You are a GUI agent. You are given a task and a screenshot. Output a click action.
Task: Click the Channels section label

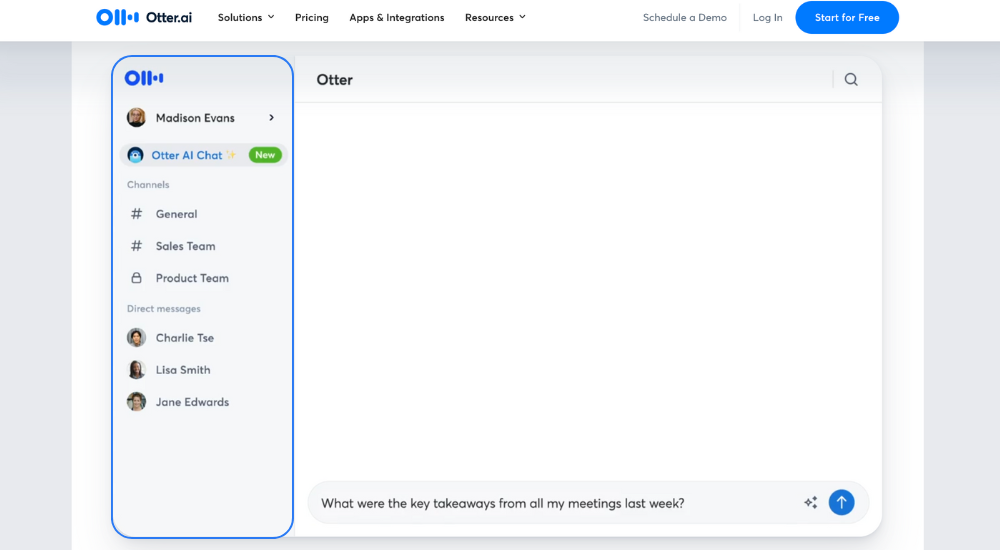click(x=148, y=184)
